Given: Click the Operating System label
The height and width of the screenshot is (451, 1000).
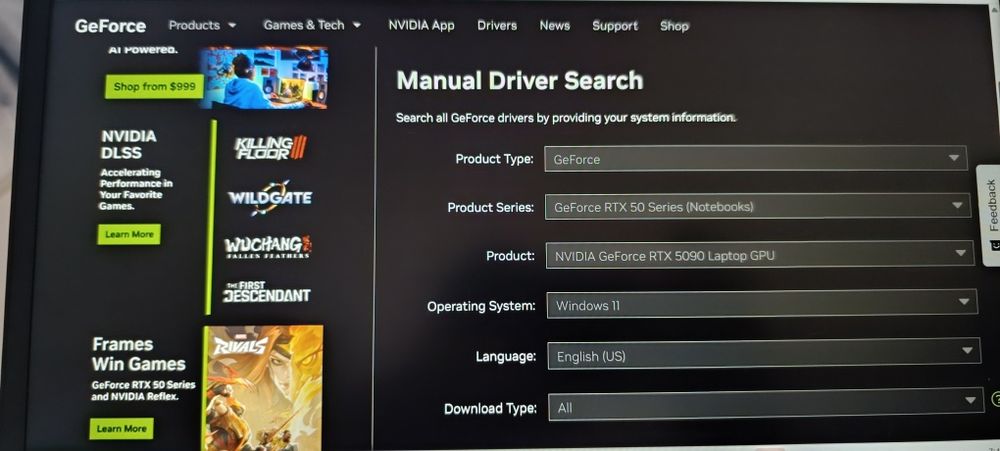Looking at the screenshot, I should pyautogui.click(x=482, y=306).
